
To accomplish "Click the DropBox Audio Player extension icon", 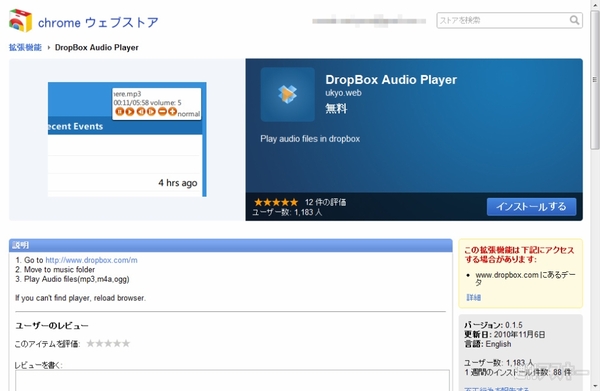I will point(287,94).
